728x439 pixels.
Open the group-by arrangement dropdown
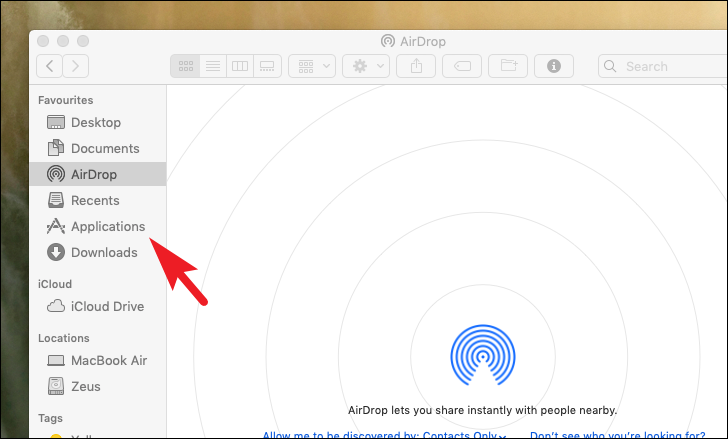click(312, 66)
